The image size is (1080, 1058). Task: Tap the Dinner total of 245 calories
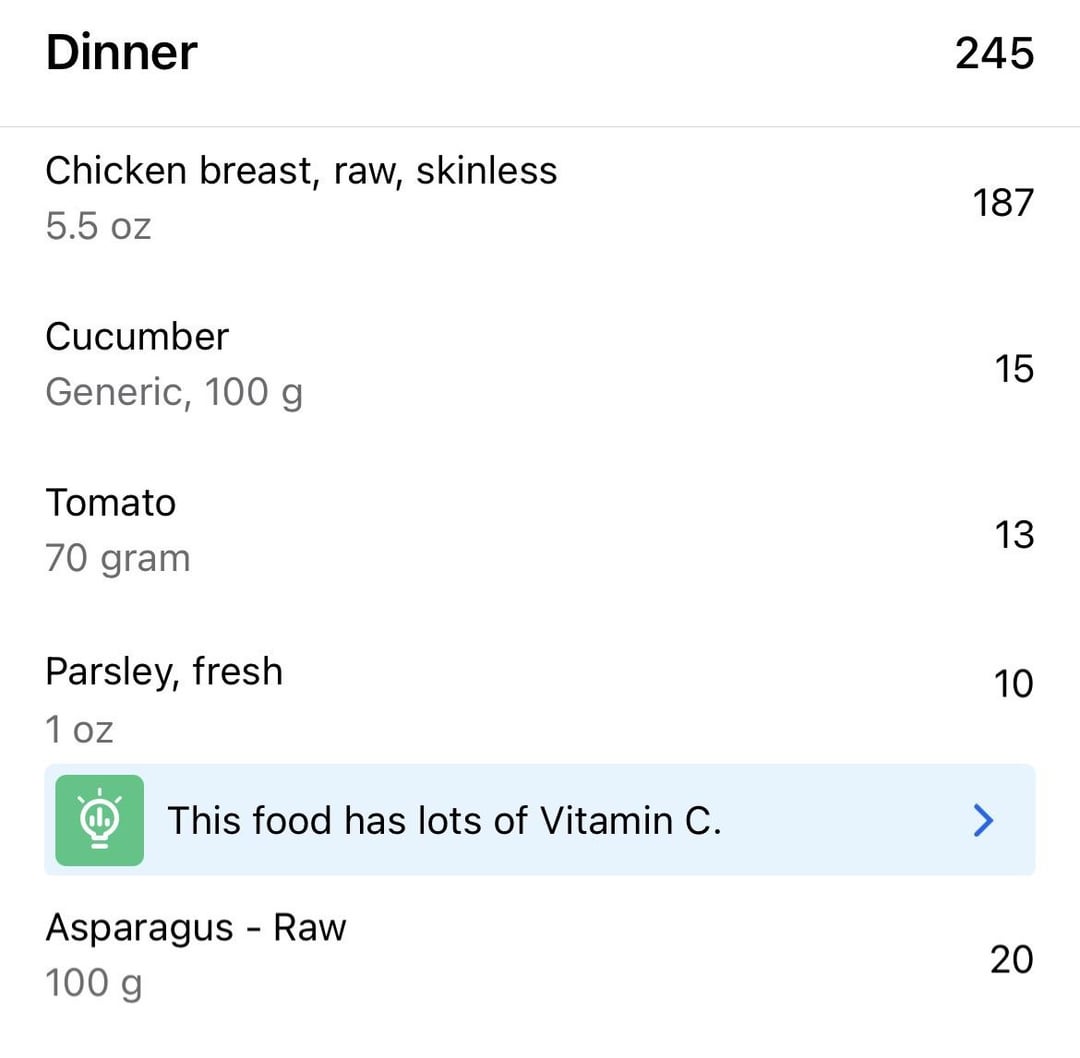click(x=994, y=54)
